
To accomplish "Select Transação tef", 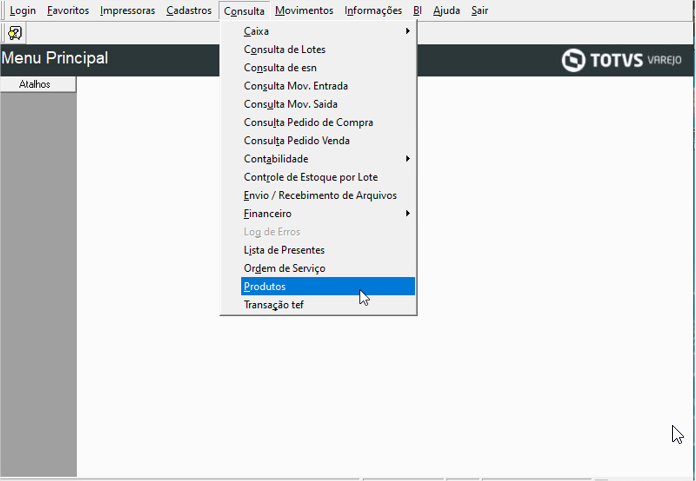I will click(328, 304).
